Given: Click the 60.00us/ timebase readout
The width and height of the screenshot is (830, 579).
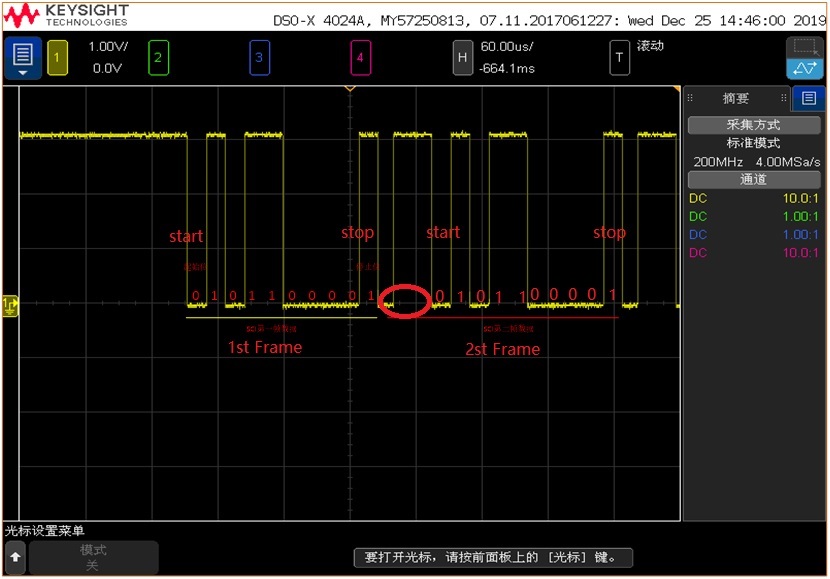Looking at the screenshot, I should pos(507,47).
